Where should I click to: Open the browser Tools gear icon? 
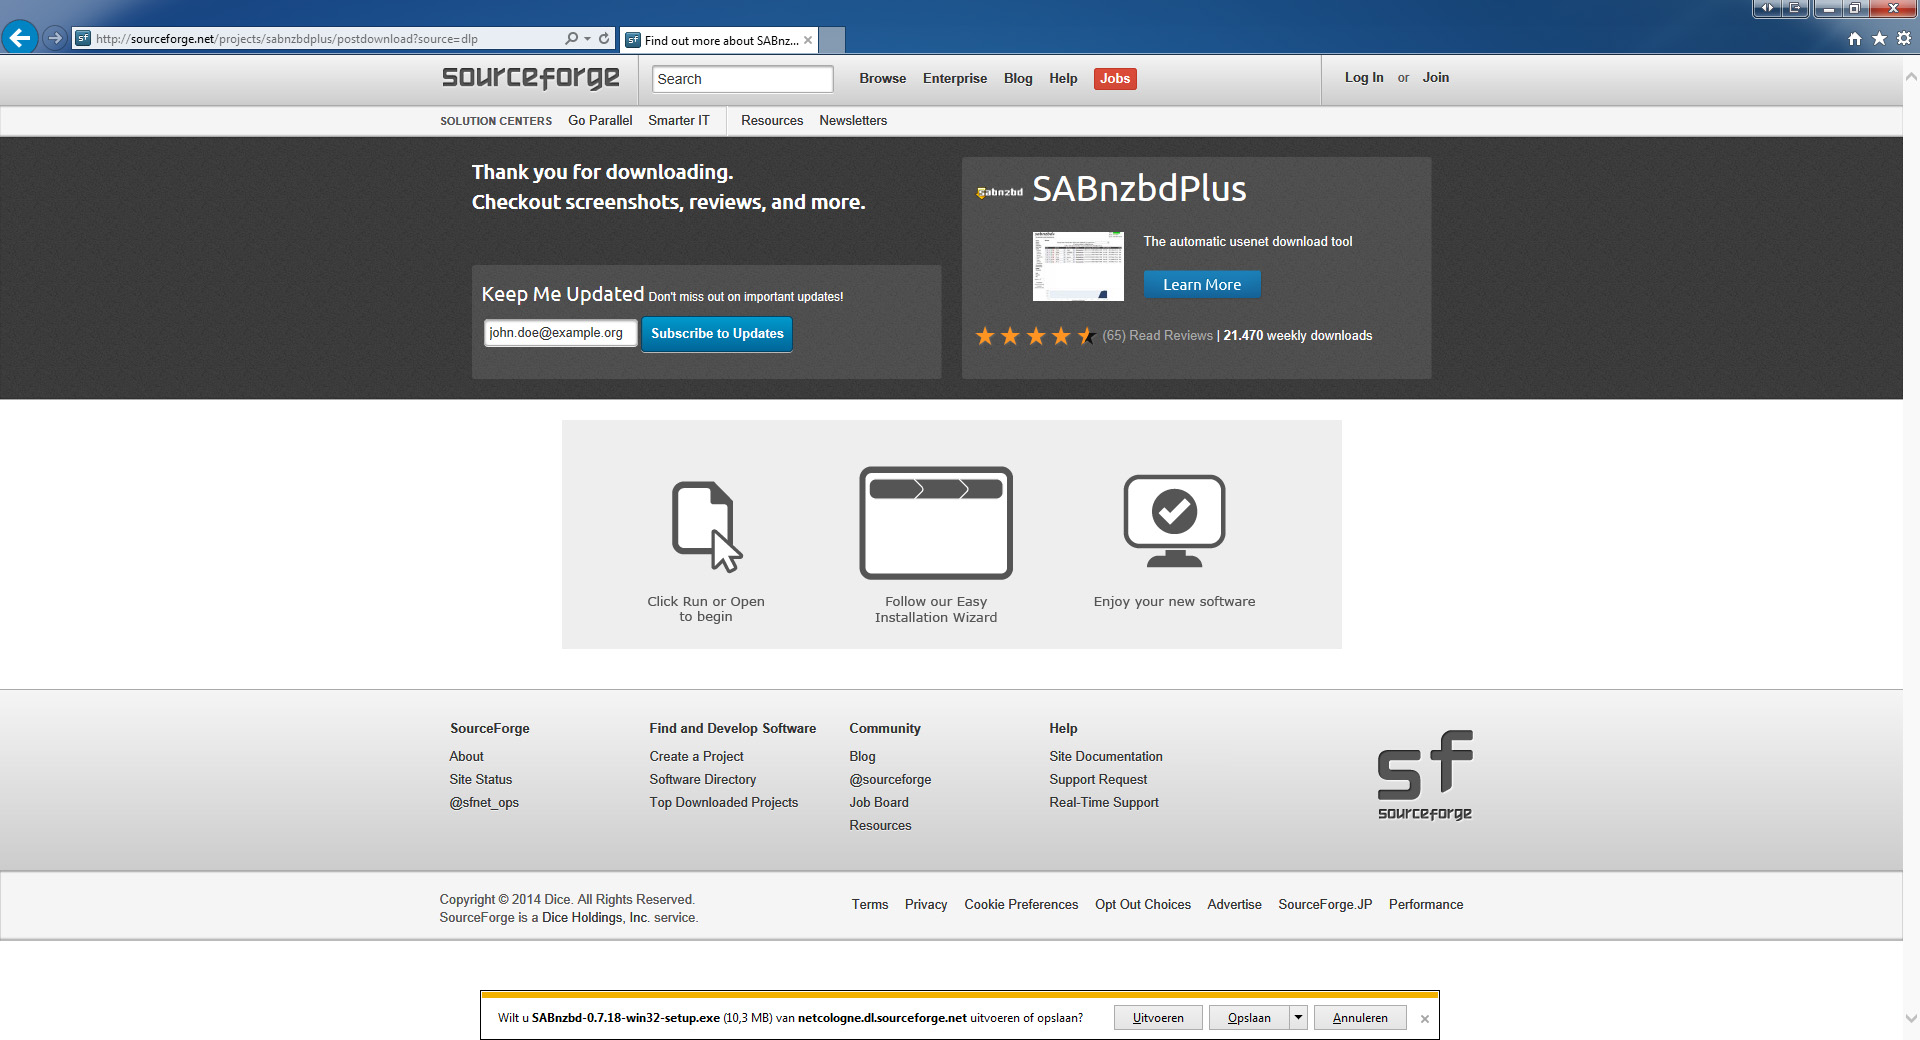click(x=1904, y=38)
